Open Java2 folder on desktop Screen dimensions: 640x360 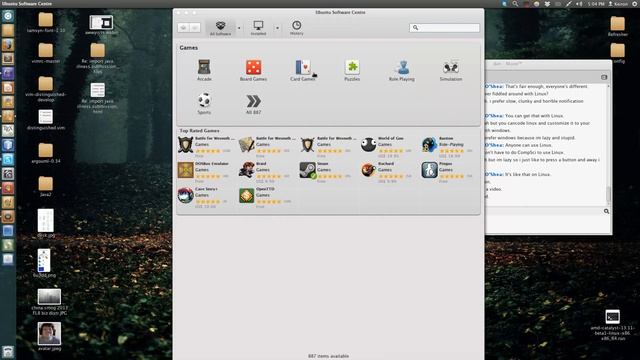[x=46, y=187]
